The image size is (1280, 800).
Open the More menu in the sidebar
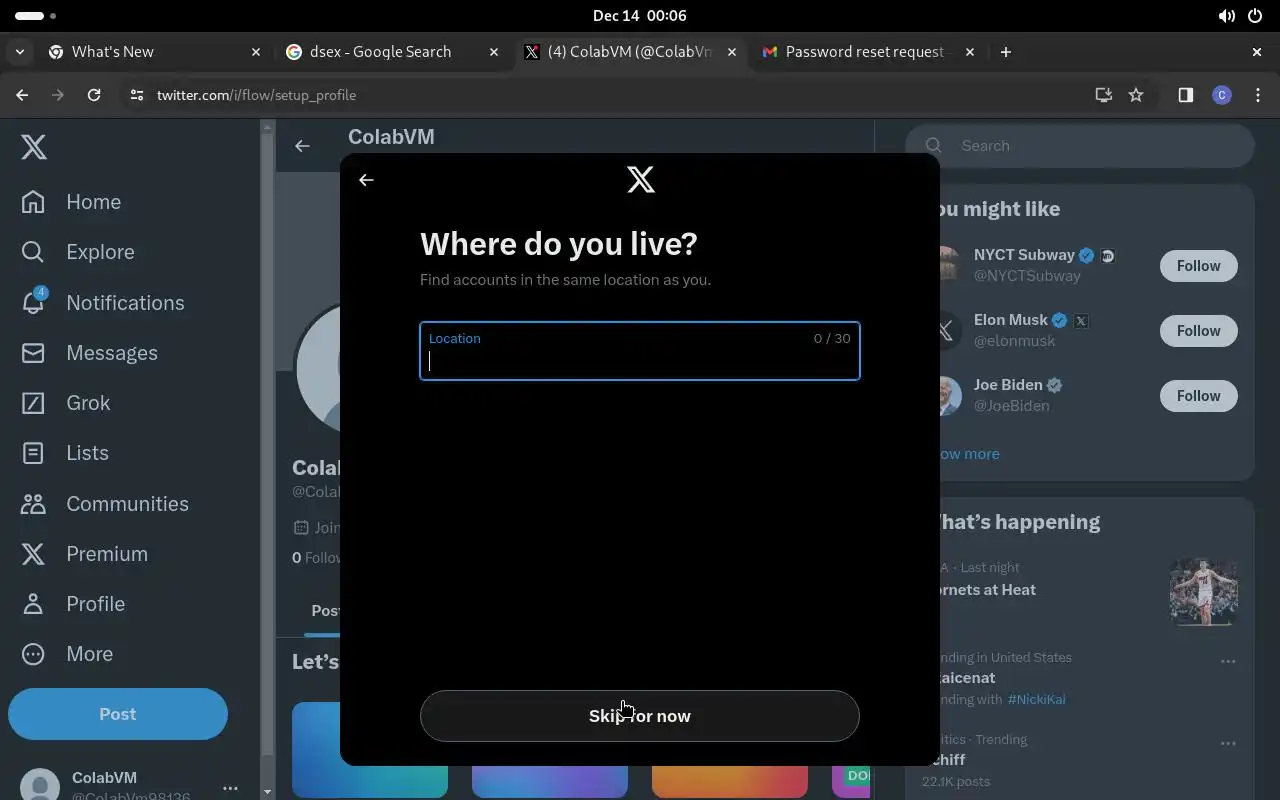66,654
